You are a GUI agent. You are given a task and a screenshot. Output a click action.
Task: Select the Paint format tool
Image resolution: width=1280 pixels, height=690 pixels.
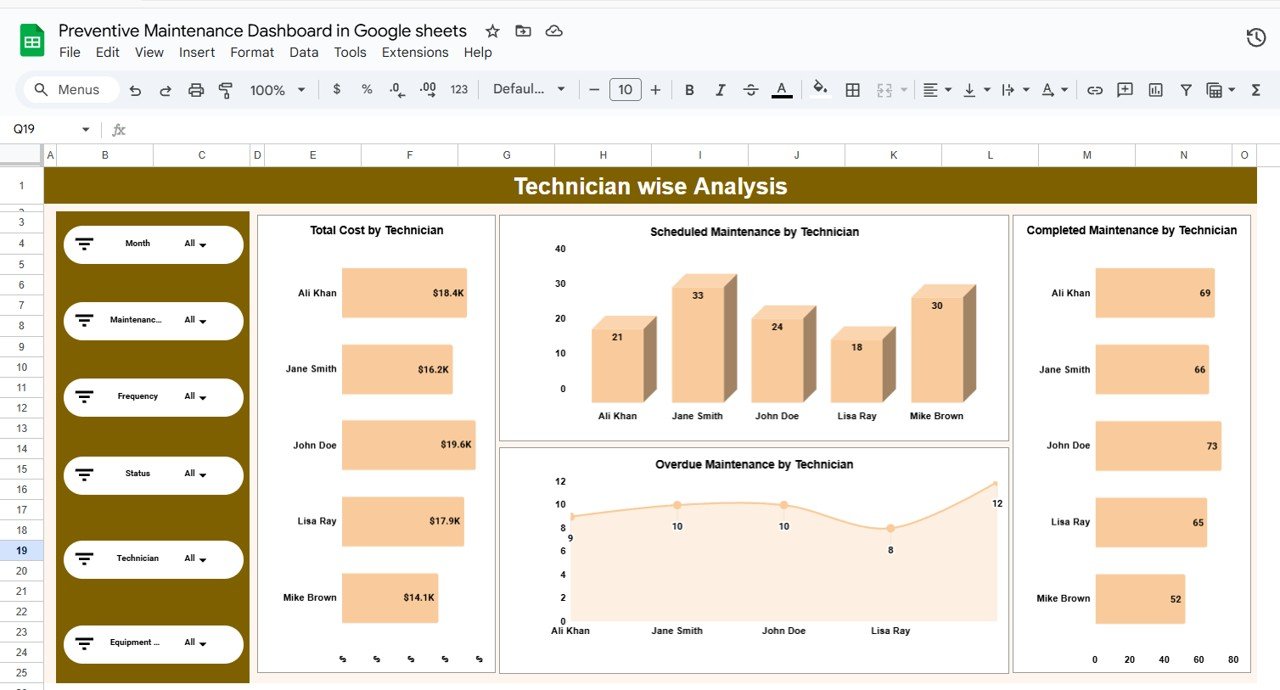226,90
